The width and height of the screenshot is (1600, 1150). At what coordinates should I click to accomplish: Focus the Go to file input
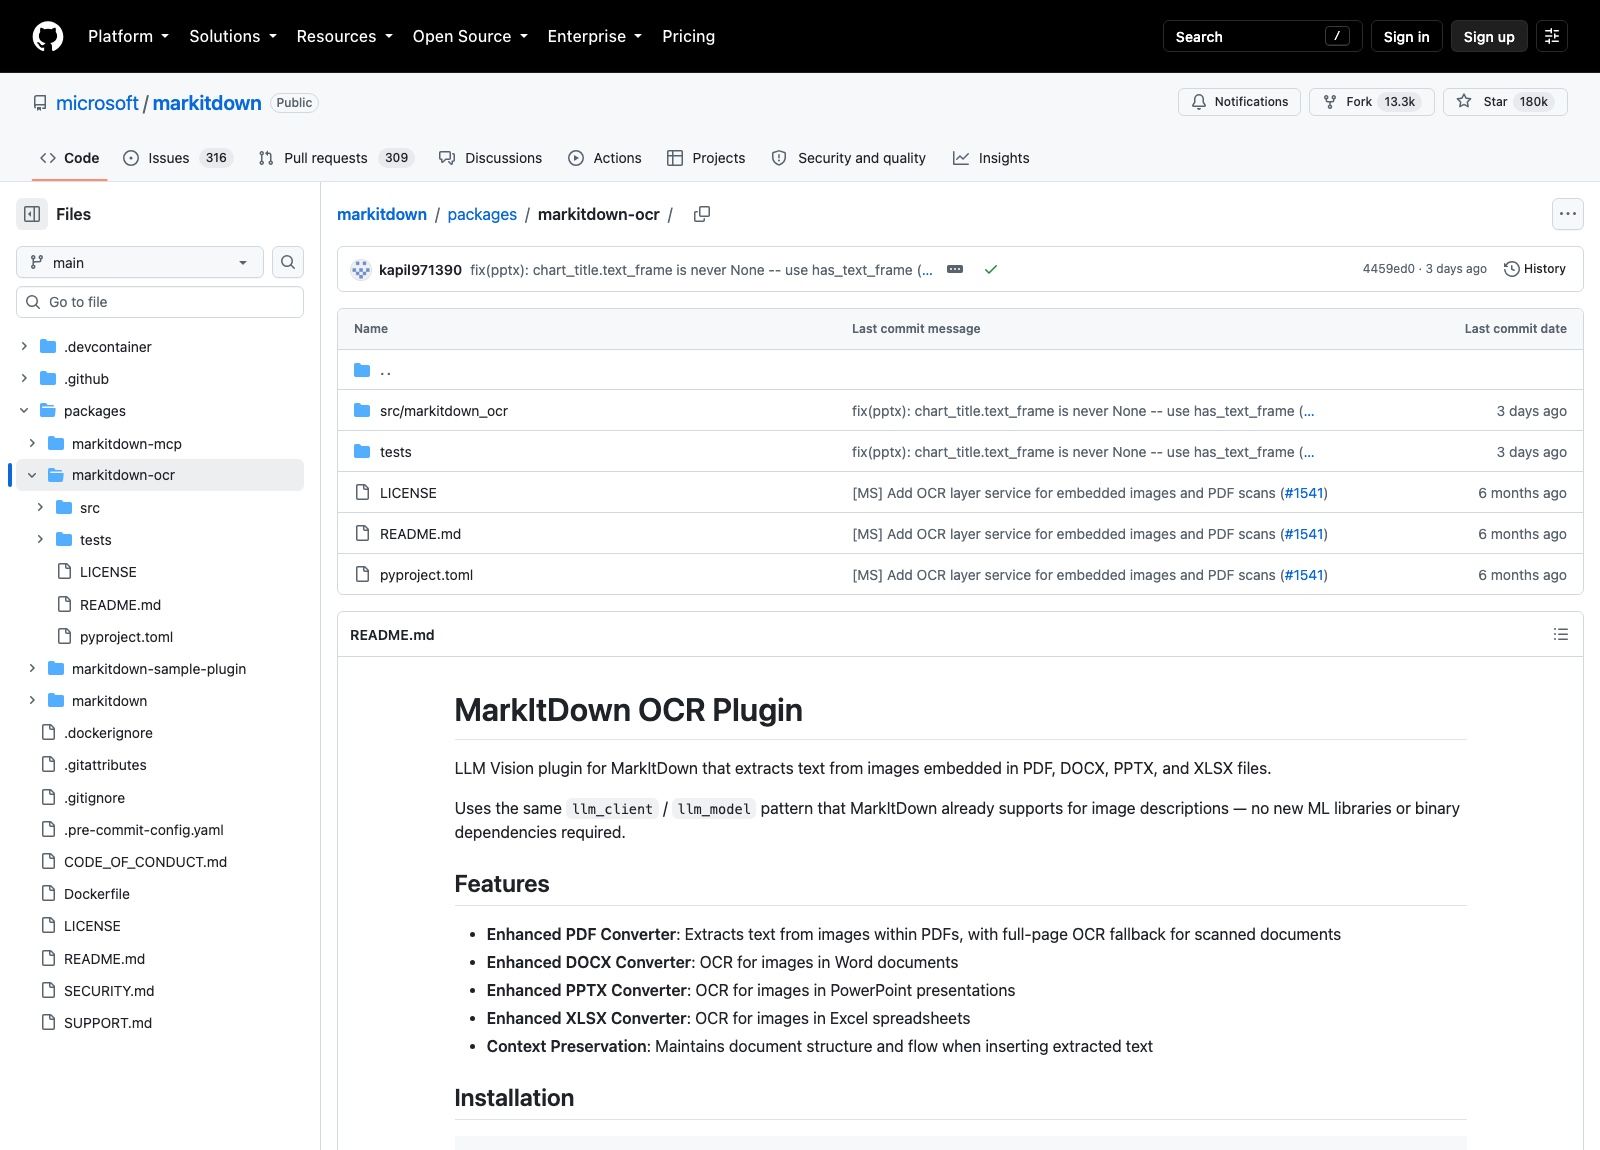160,302
